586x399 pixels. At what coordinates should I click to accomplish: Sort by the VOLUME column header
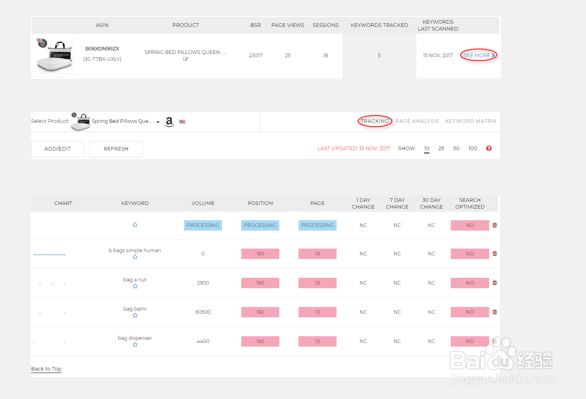(203, 203)
